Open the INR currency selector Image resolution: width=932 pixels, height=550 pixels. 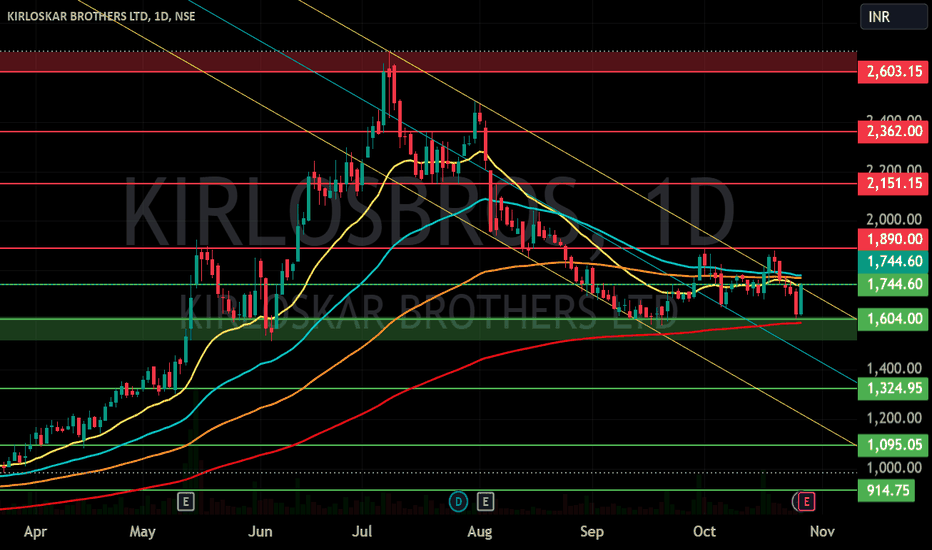click(893, 17)
